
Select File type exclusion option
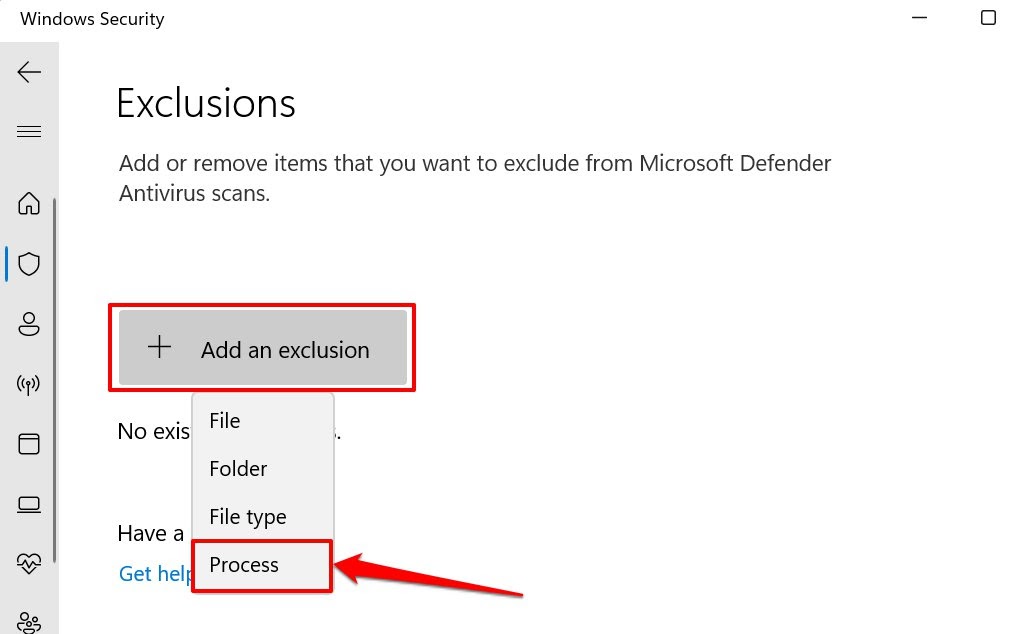coord(248,517)
